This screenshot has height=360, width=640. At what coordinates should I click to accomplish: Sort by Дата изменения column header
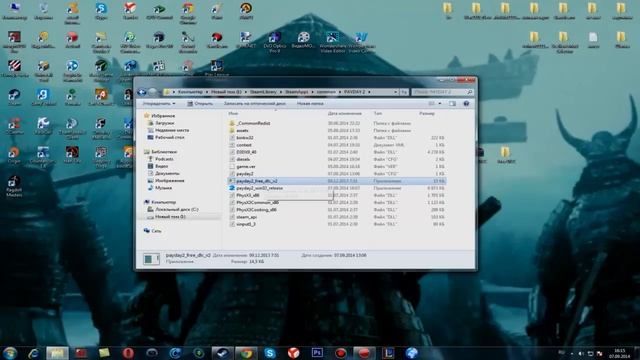344,113
